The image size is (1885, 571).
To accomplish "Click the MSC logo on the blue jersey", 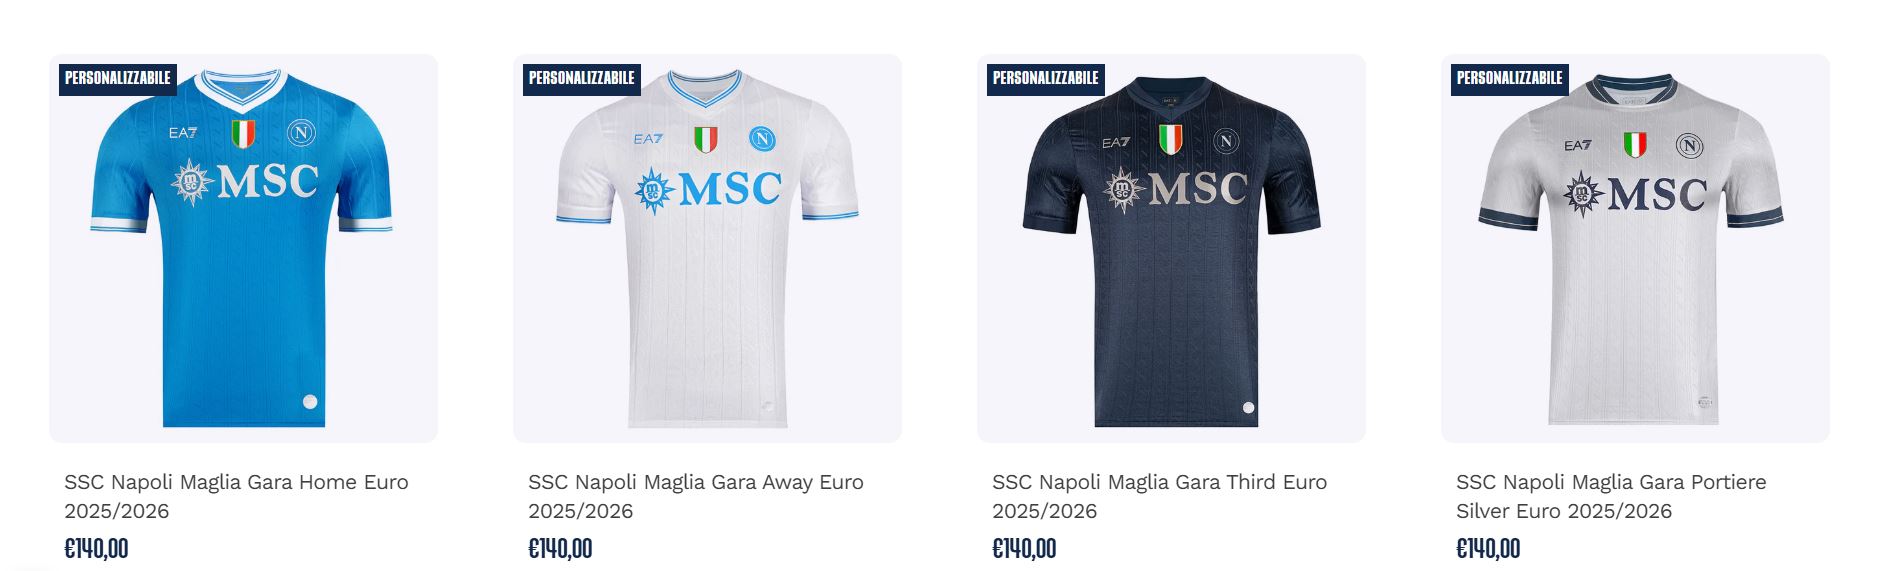I will 245,182.
